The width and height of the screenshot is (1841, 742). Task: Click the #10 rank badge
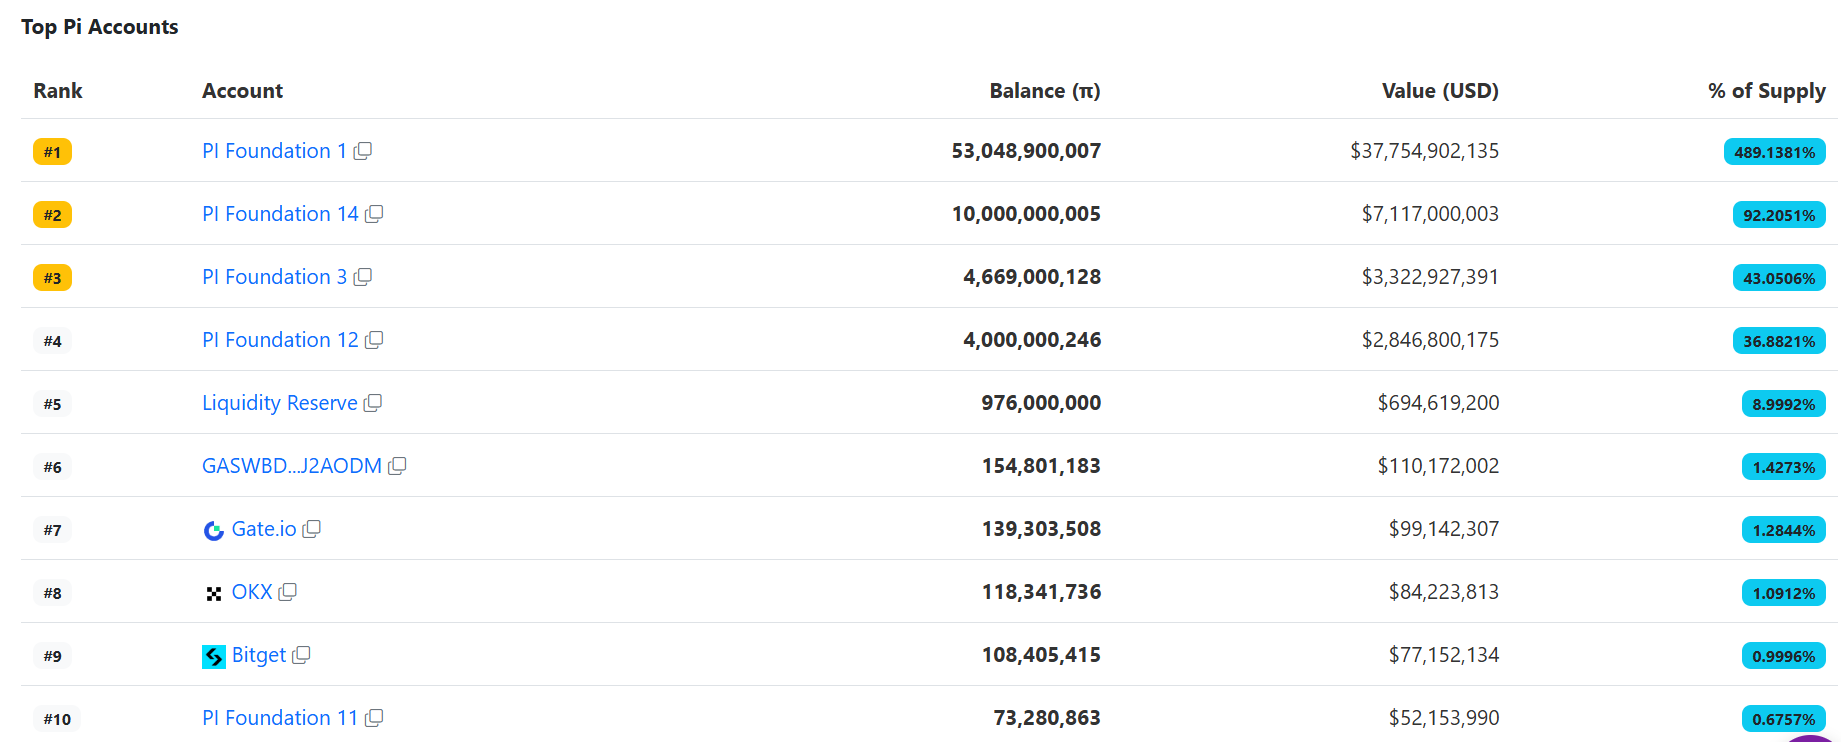click(57, 719)
